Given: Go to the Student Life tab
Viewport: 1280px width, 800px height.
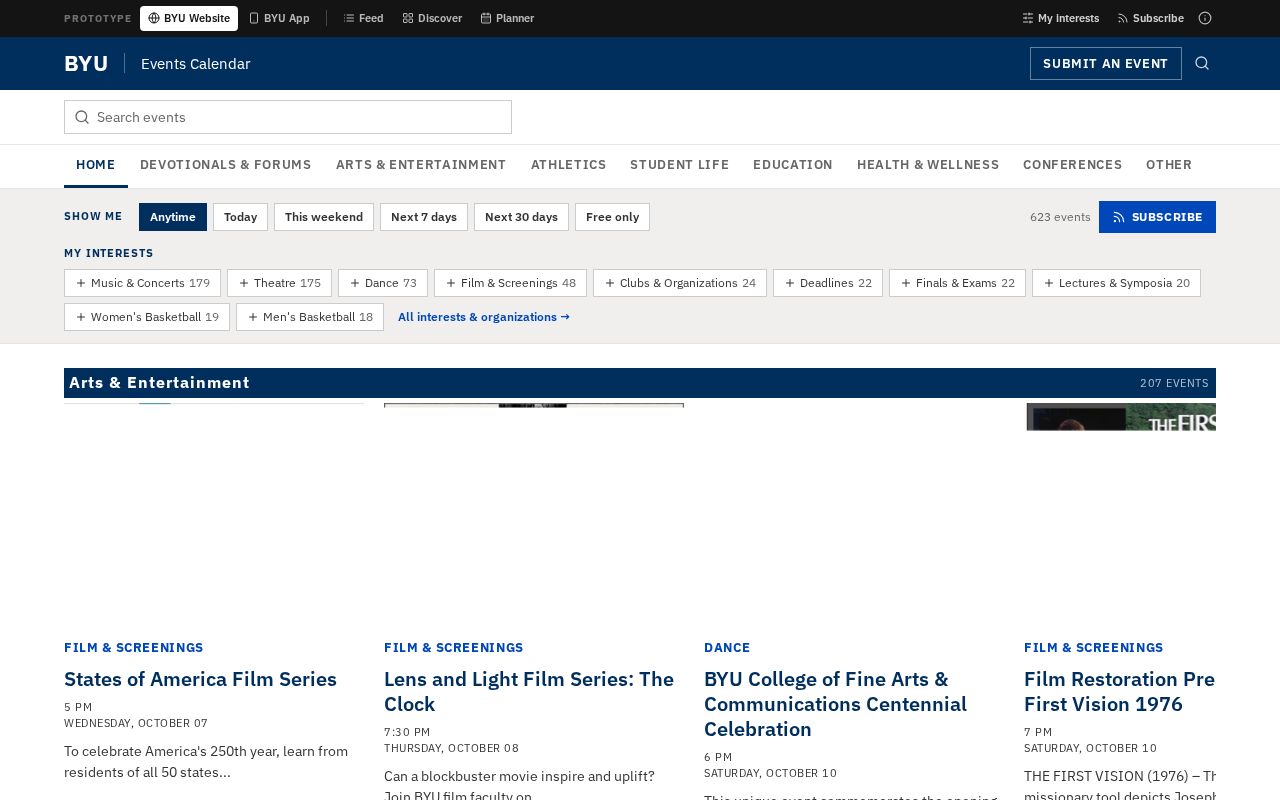Looking at the screenshot, I should click(679, 165).
